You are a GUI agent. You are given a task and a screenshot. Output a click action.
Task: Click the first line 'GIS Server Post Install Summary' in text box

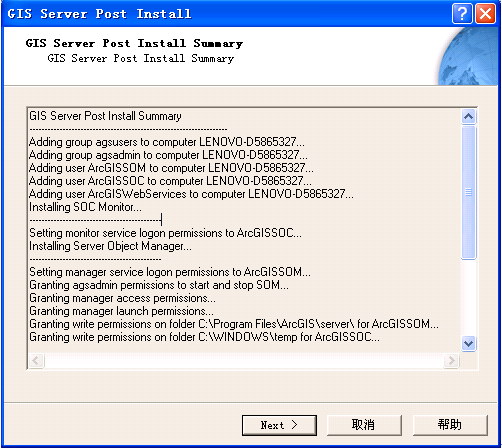click(105, 116)
